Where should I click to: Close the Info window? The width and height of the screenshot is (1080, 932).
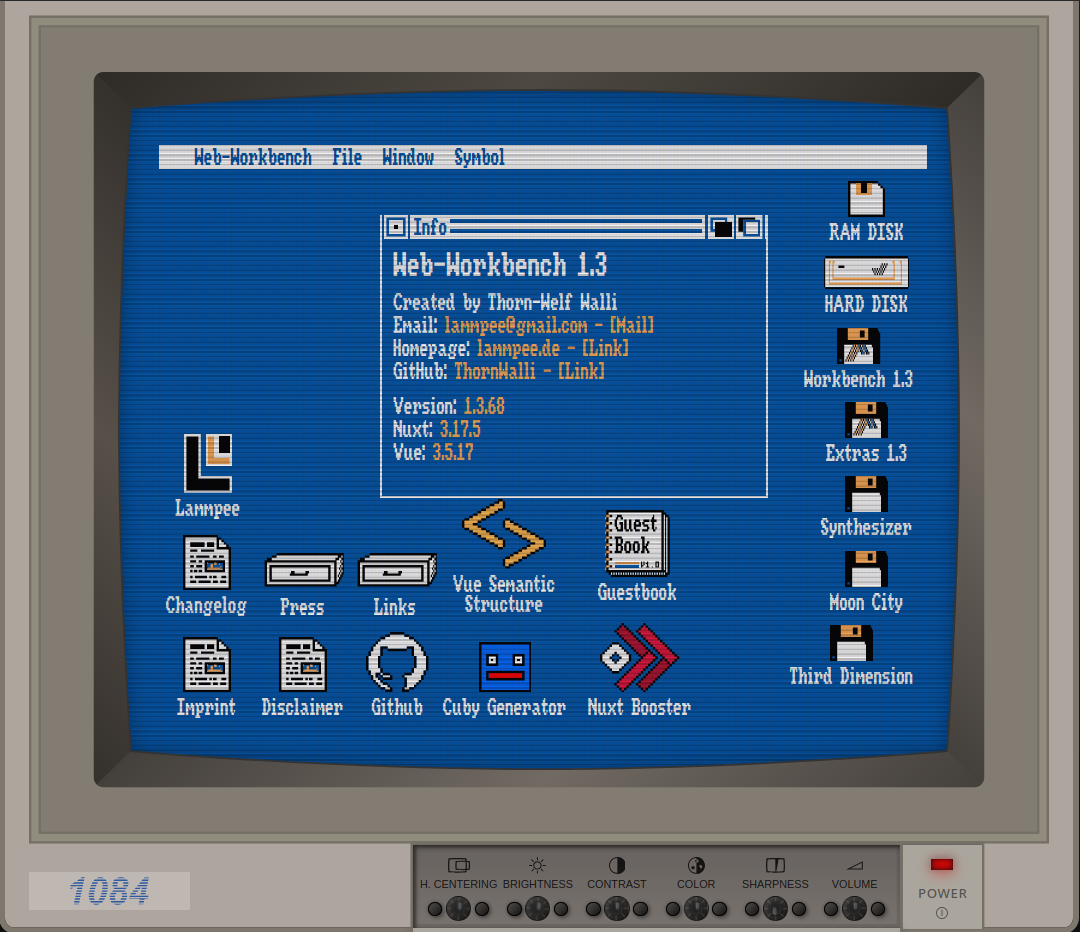click(395, 227)
